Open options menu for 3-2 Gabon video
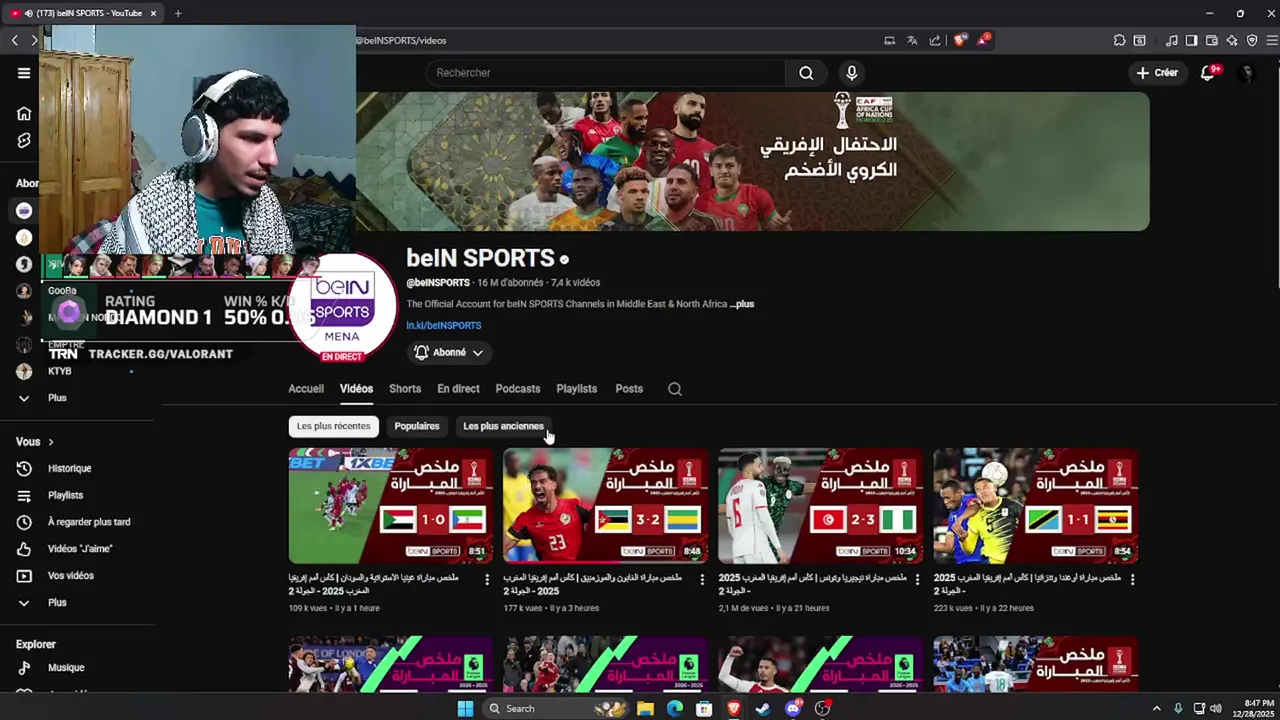 point(702,579)
